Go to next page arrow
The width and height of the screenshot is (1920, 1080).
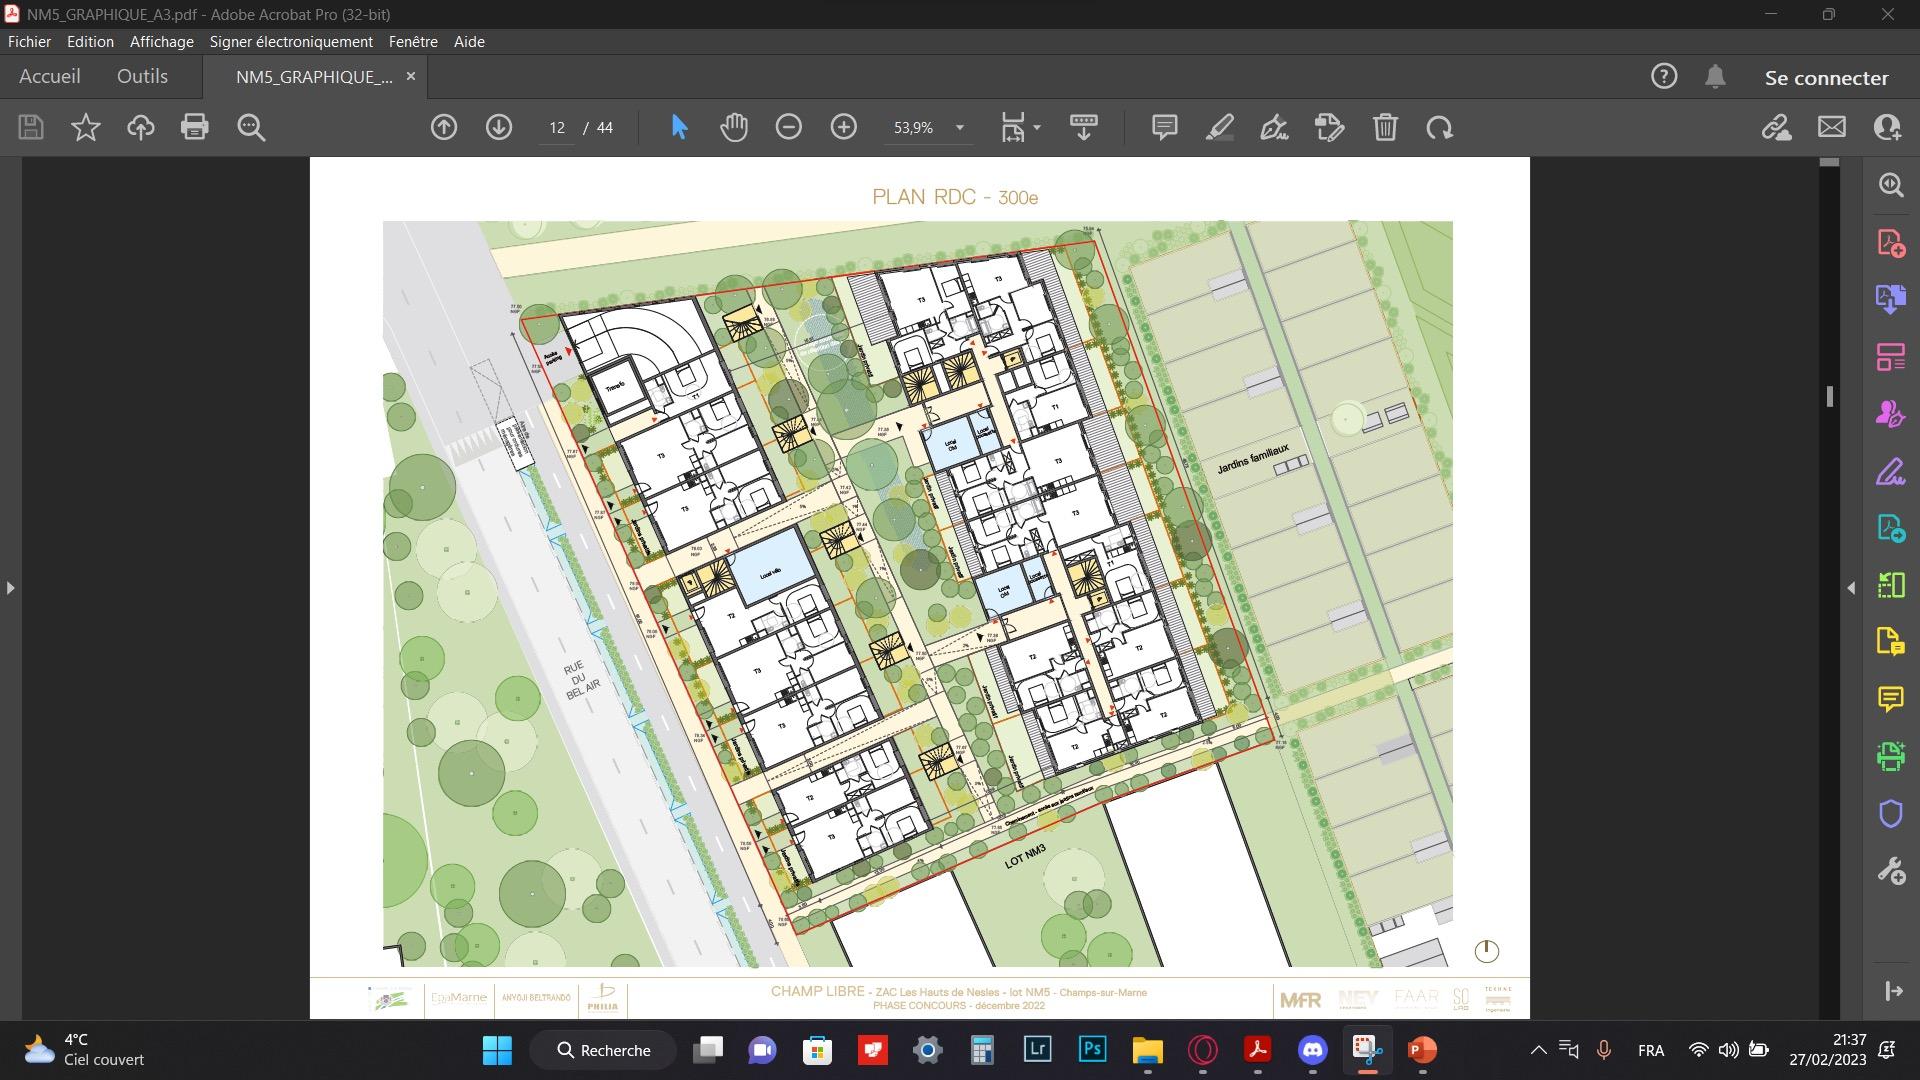point(499,127)
